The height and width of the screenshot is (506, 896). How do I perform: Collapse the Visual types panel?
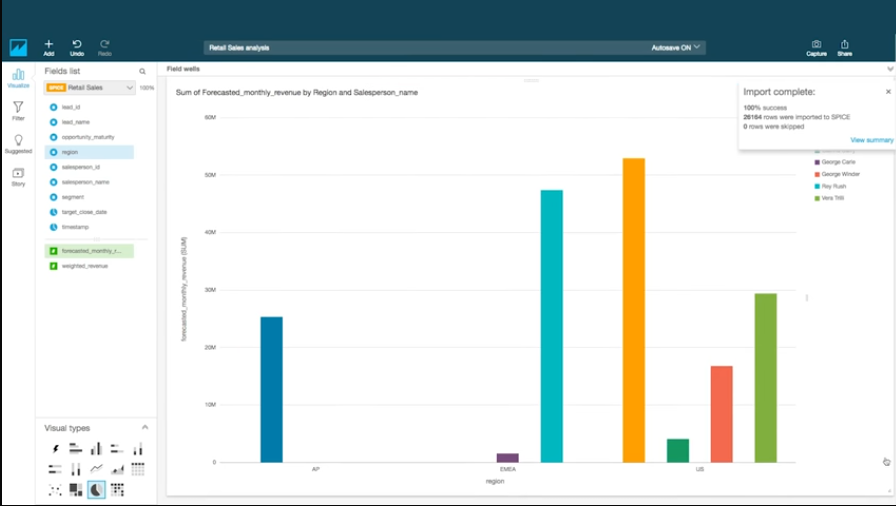point(145,428)
